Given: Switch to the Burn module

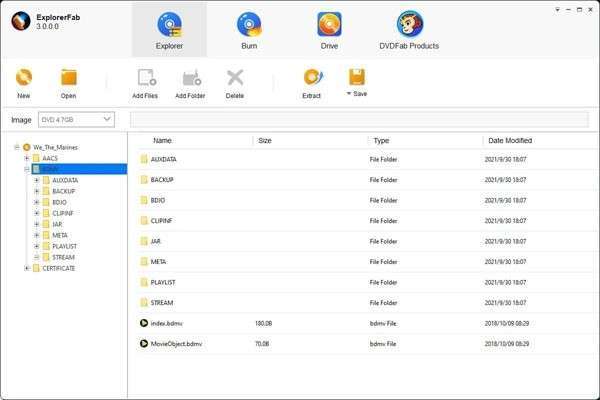Looking at the screenshot, I should click(249, 30).
